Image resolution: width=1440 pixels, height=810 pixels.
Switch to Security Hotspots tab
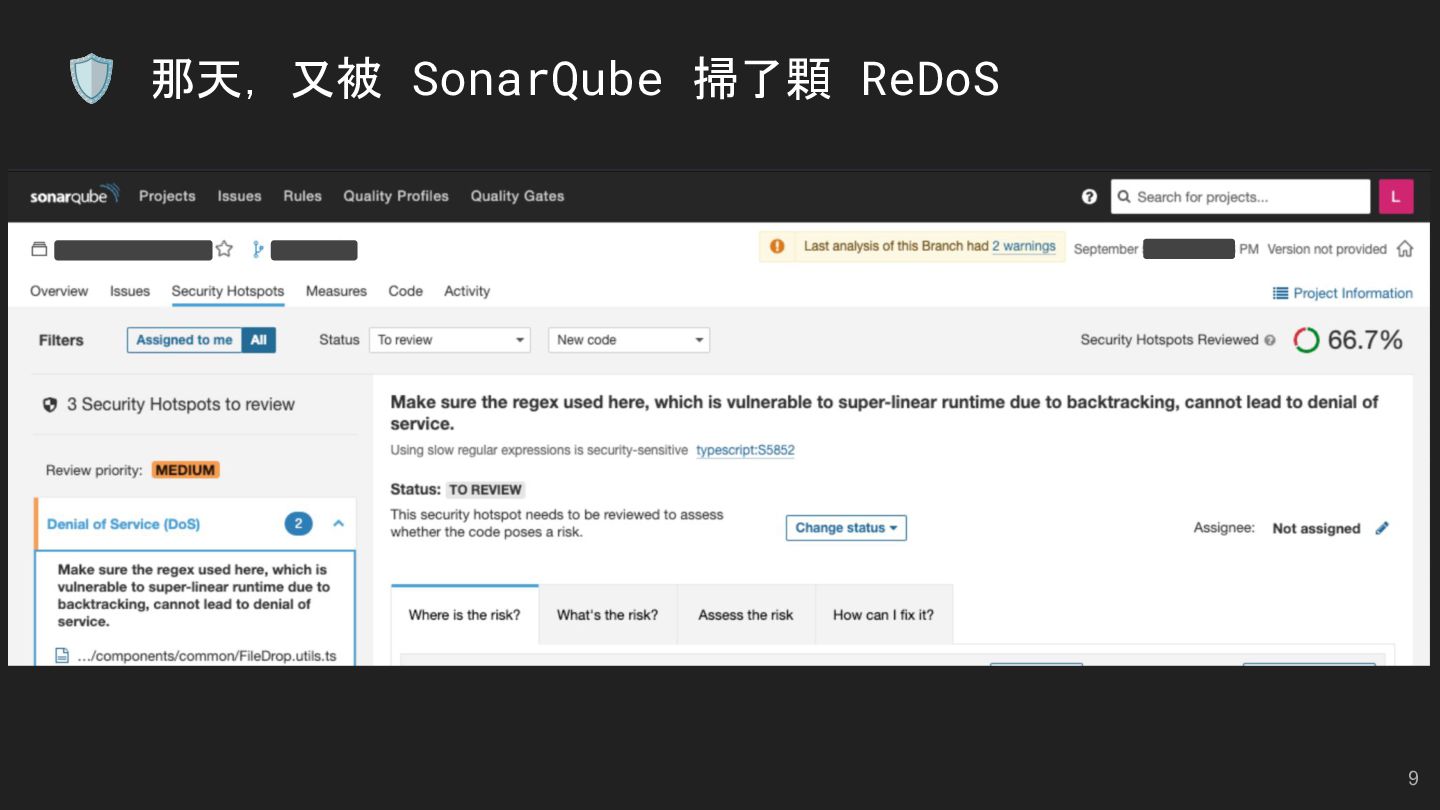coord(228,291)
